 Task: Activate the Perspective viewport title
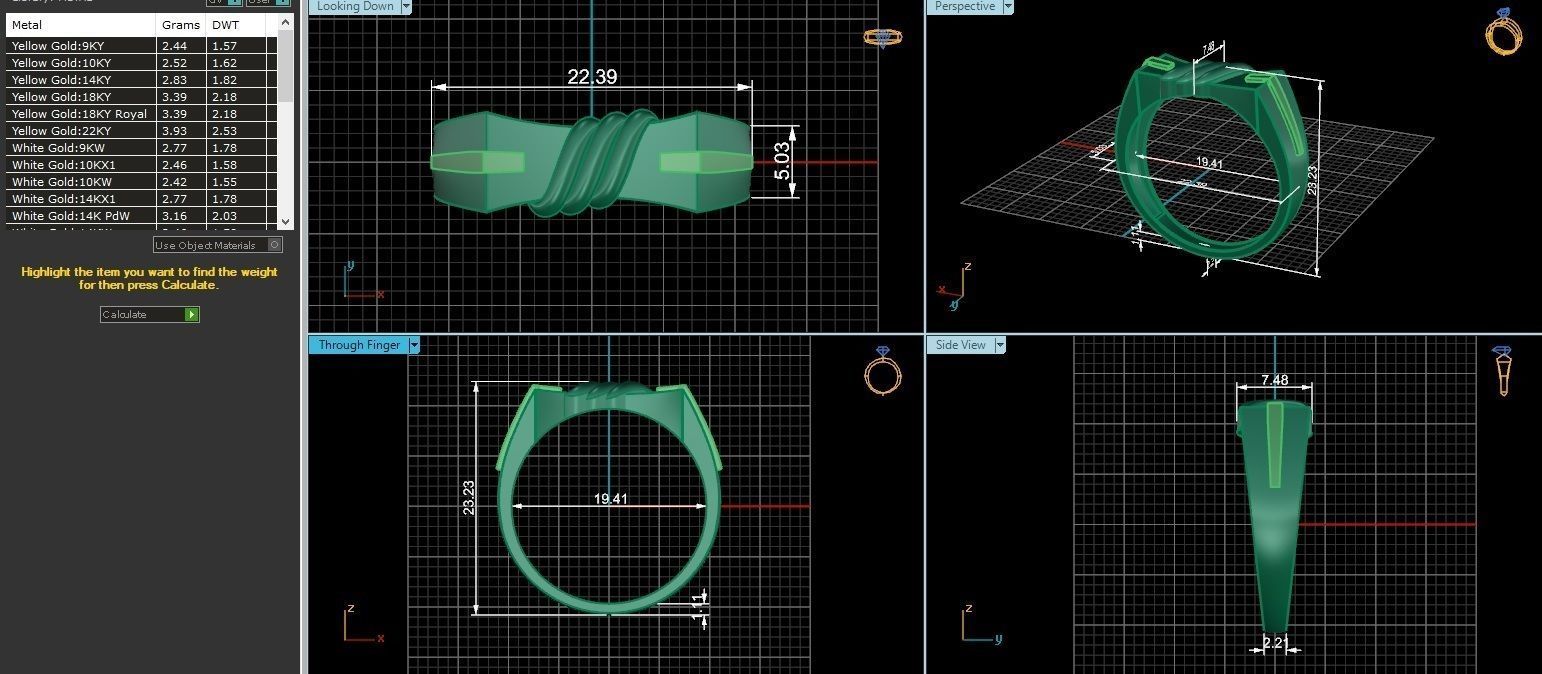click(x=964, y=6)
